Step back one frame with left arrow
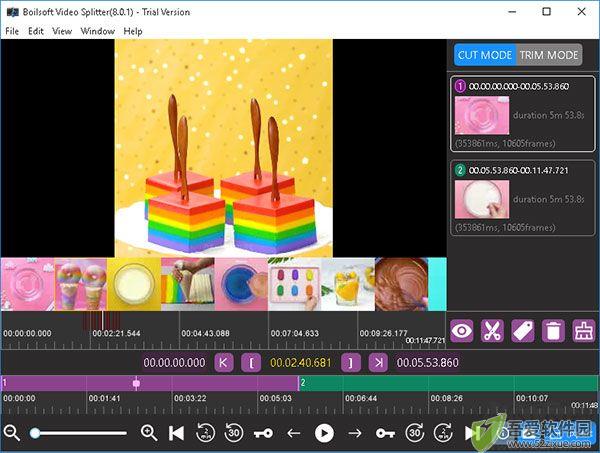Image resolution: width=600 pixels, height=453 pixels. tap(293, 433)
